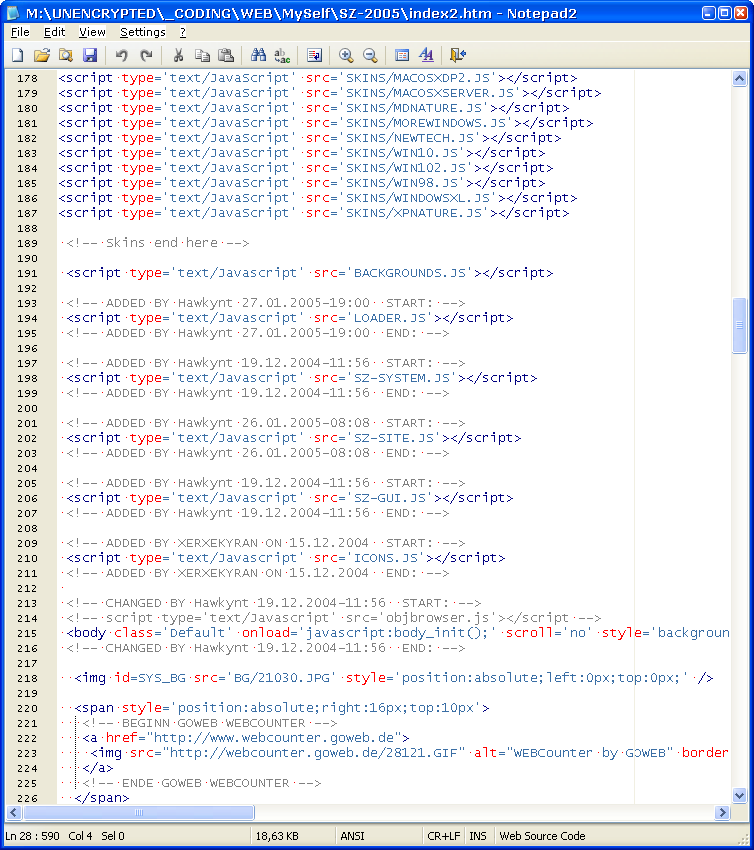Maximize the Notepad2 window
Screen dimensions: 754x850
pyautogui.click(x=725, y=12)
